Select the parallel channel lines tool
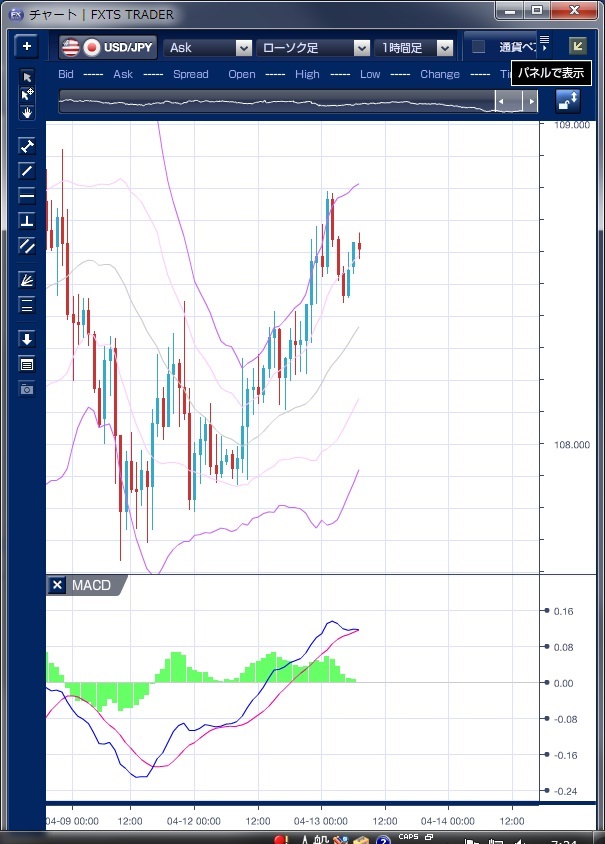605x844 pixels. click(27, 245)
